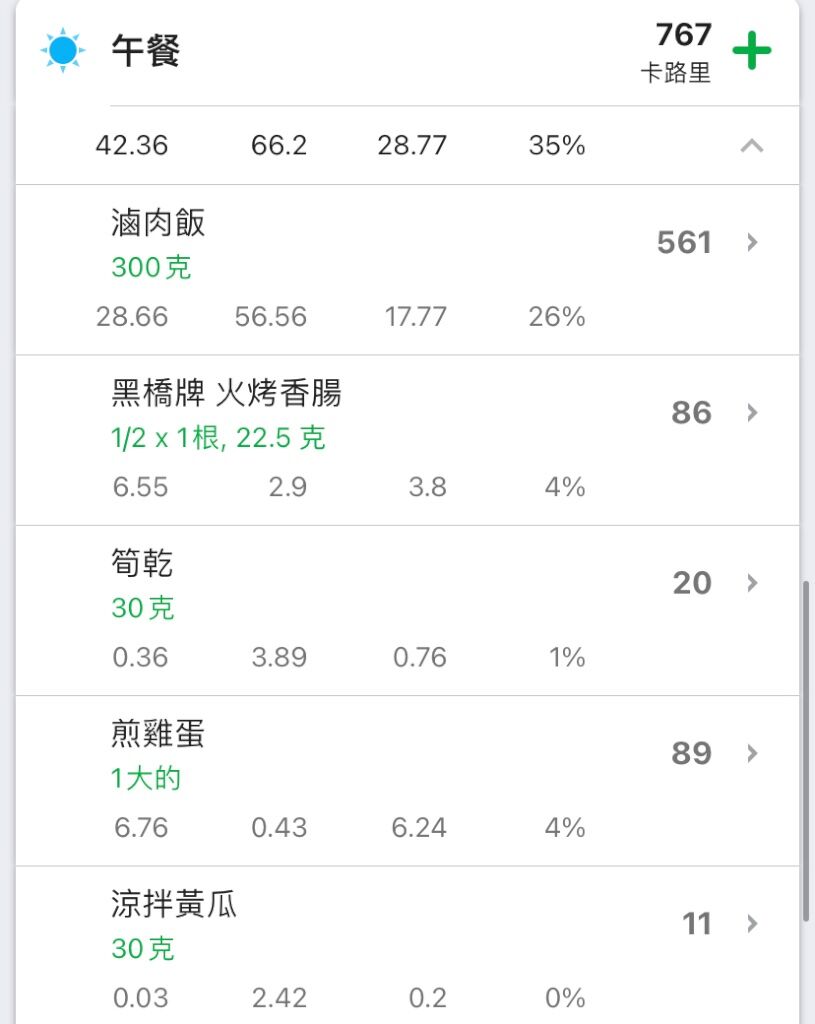The width and height of the screenshot is (815, 1024).
Task: Tap the 767 卡路里 lunch total
Action: (676, 52)
